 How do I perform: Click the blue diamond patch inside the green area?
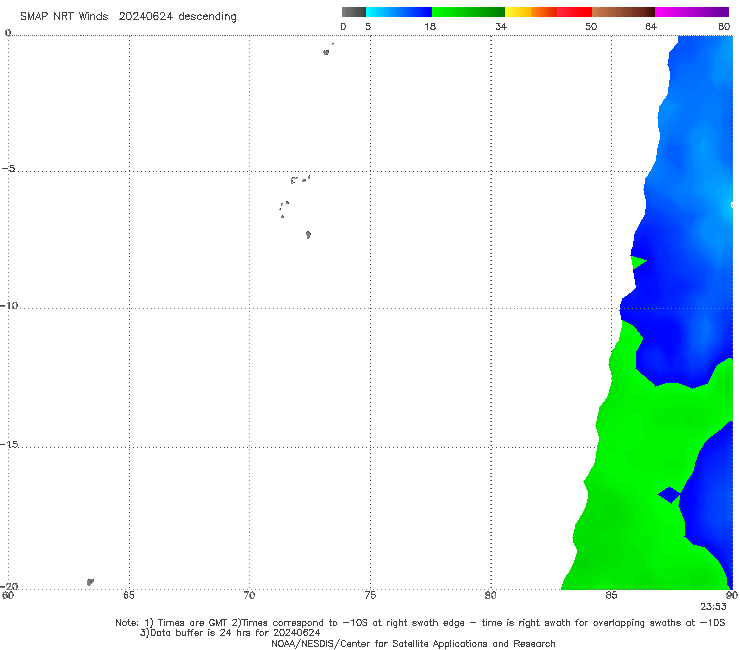tap(669, 495)
